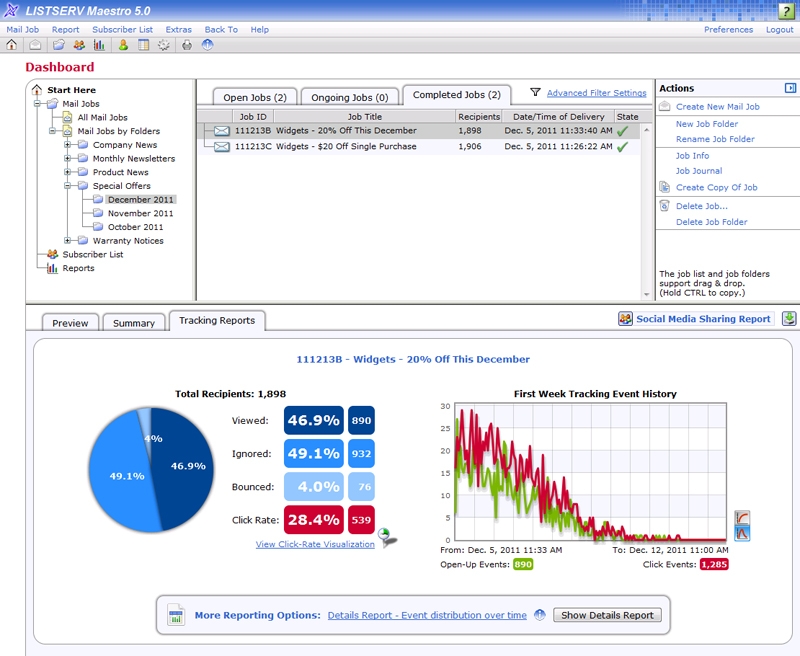Click the Delete Job trash icon
Viewport: 800px width, 656px height.
[x=664, y=206]
